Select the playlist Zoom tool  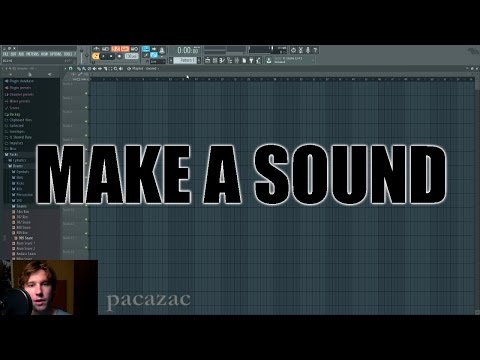pos(115,68)
